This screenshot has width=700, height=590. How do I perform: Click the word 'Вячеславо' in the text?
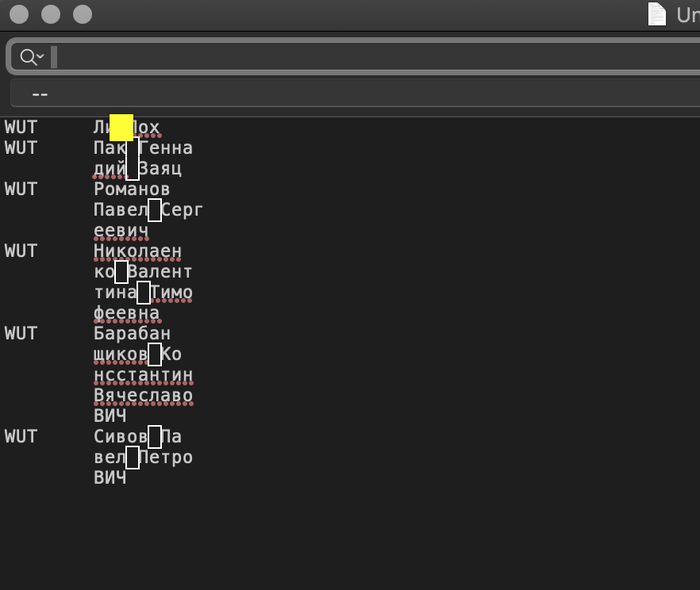pos(143,396)
